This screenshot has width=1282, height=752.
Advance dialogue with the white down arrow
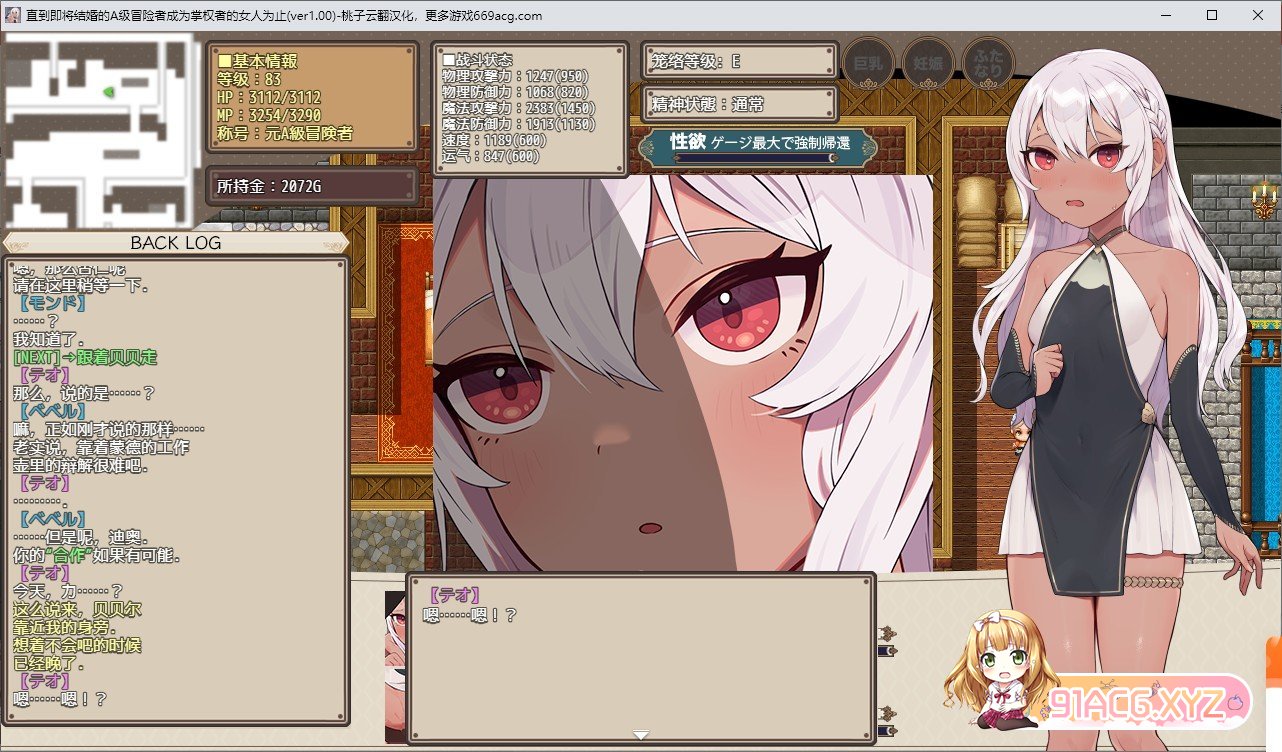pyautogui.click(x=641, y=735)
